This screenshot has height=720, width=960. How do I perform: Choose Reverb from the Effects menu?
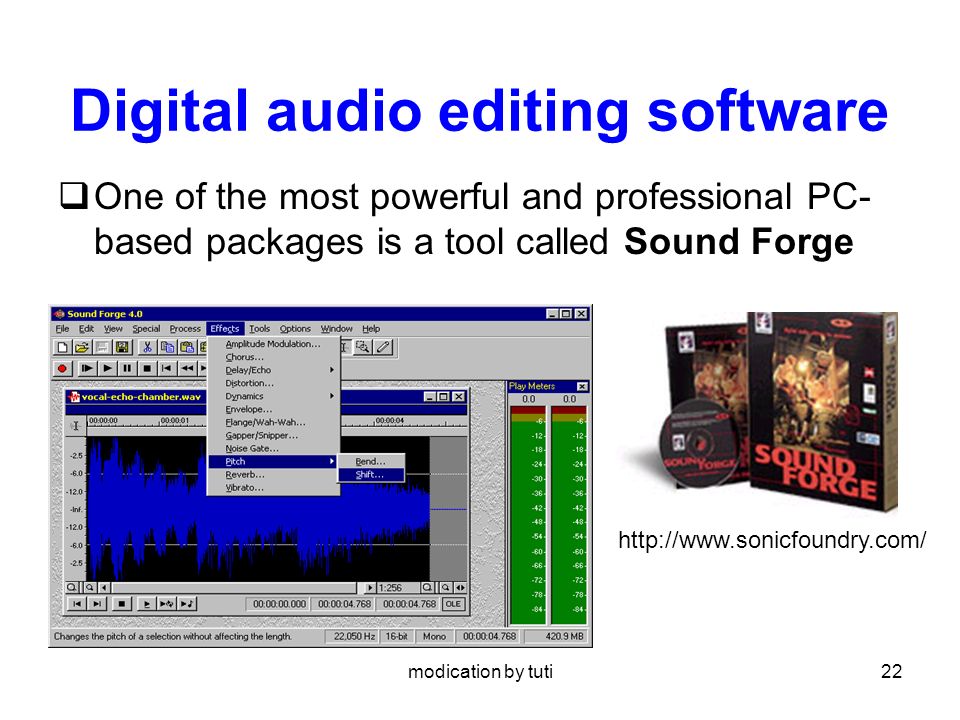click(274, 474)
